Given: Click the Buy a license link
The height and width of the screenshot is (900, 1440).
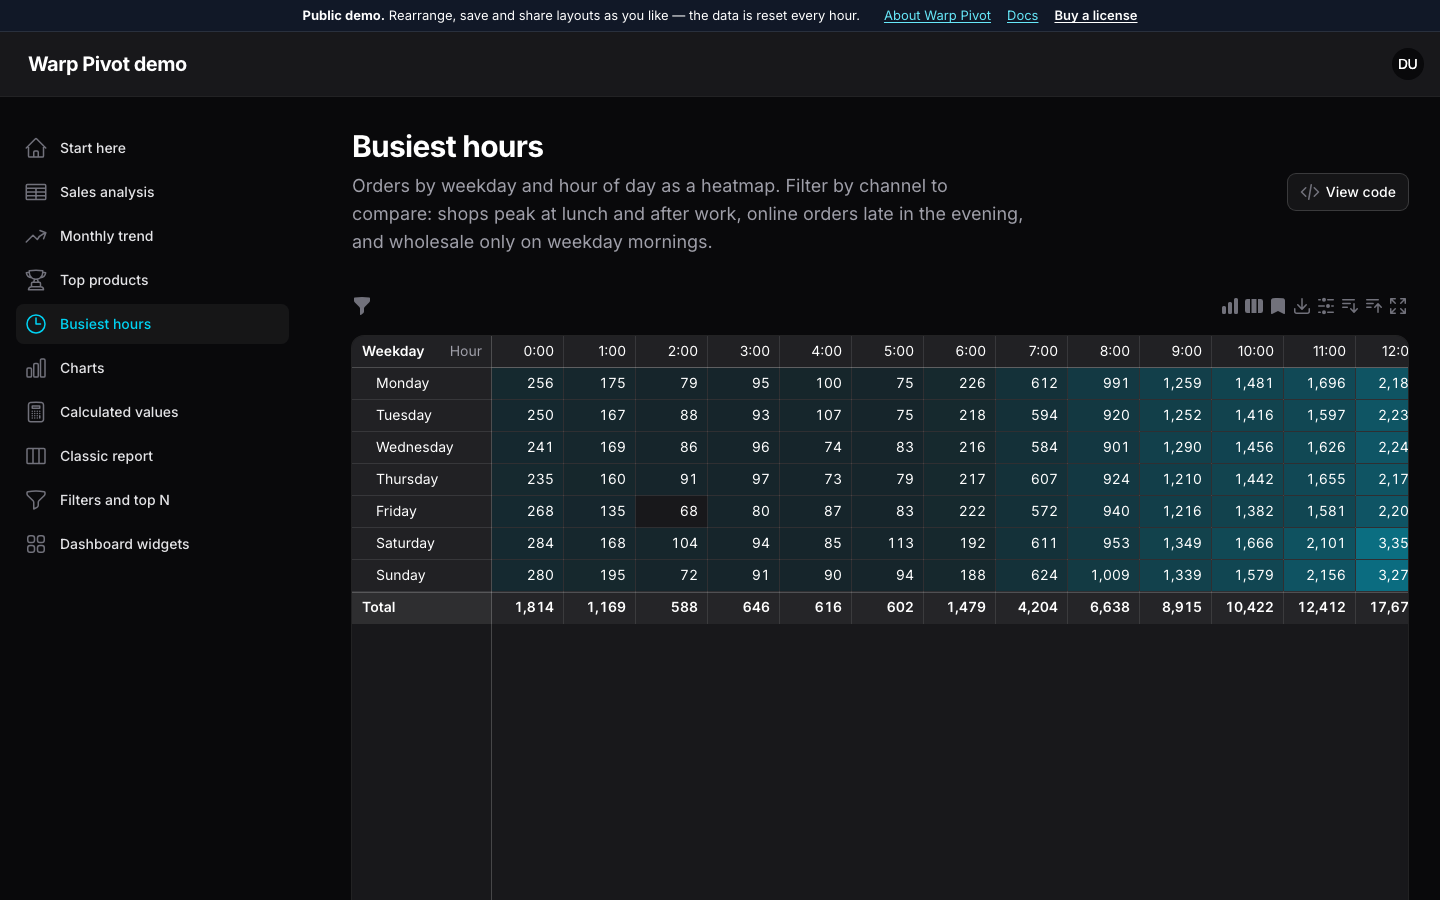Looking at the screenshot, I should tap(1095, 15).
